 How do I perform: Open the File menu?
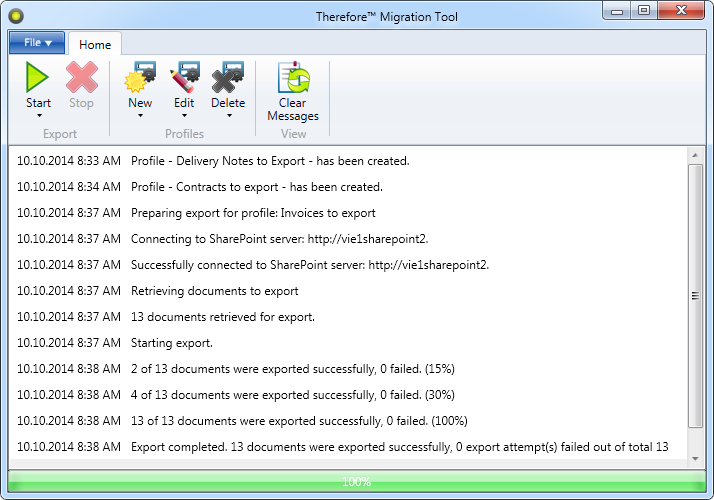[37, 42]
